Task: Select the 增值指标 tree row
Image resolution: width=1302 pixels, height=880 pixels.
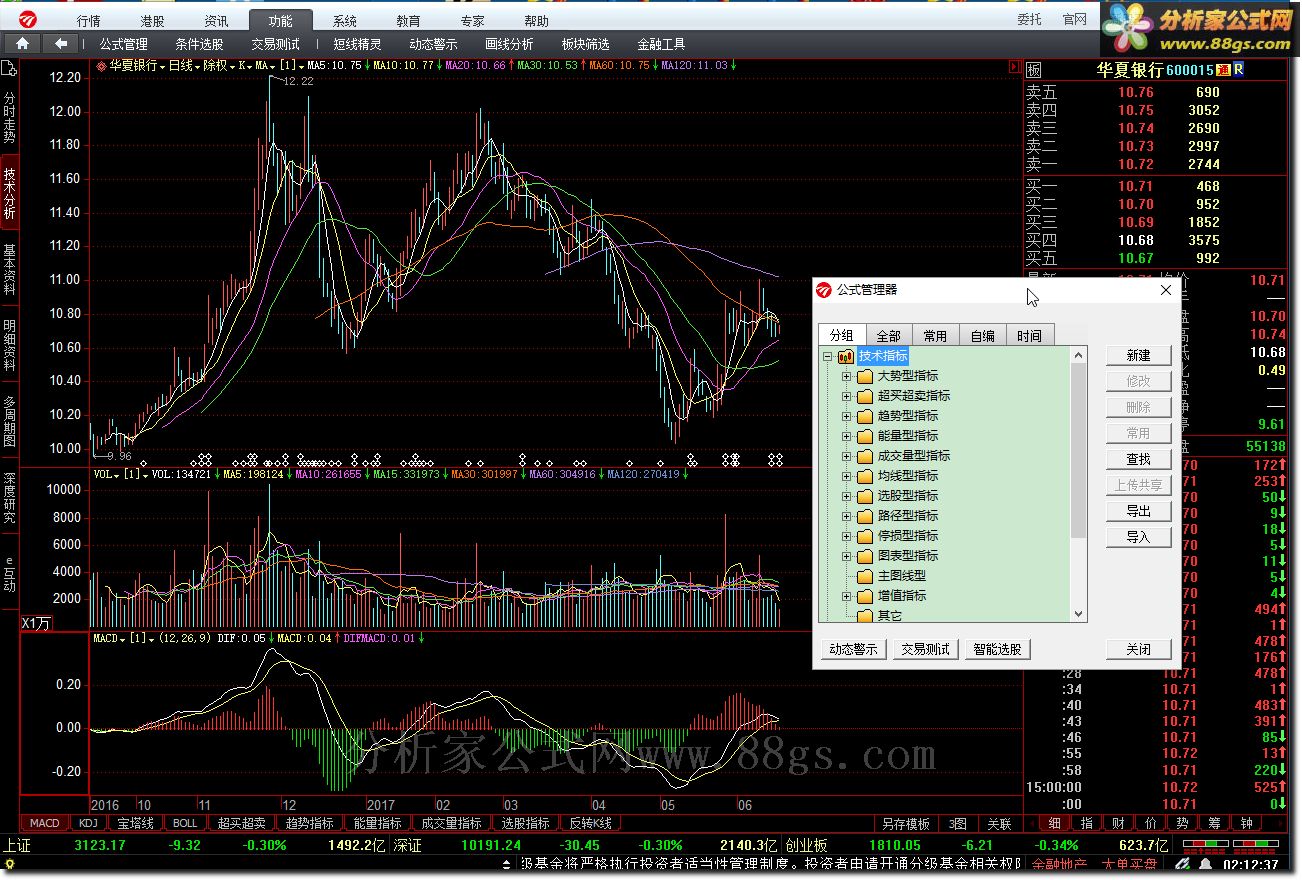Action: pyautogui.click(x=902, y=596)
